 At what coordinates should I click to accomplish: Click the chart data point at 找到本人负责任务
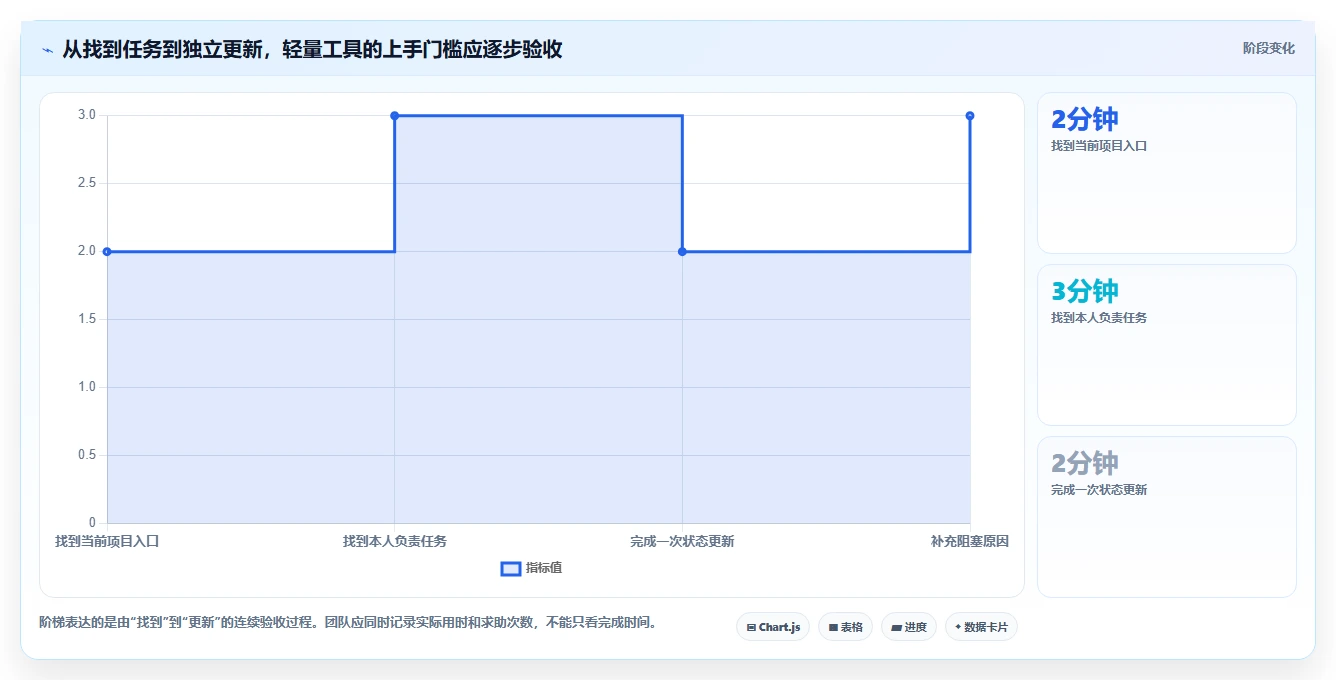395,116
